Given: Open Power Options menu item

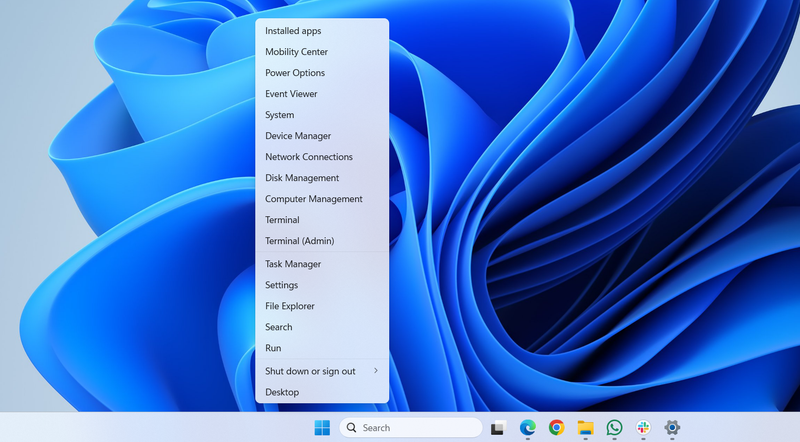Looking at the screenshot, I should point(295,73).
